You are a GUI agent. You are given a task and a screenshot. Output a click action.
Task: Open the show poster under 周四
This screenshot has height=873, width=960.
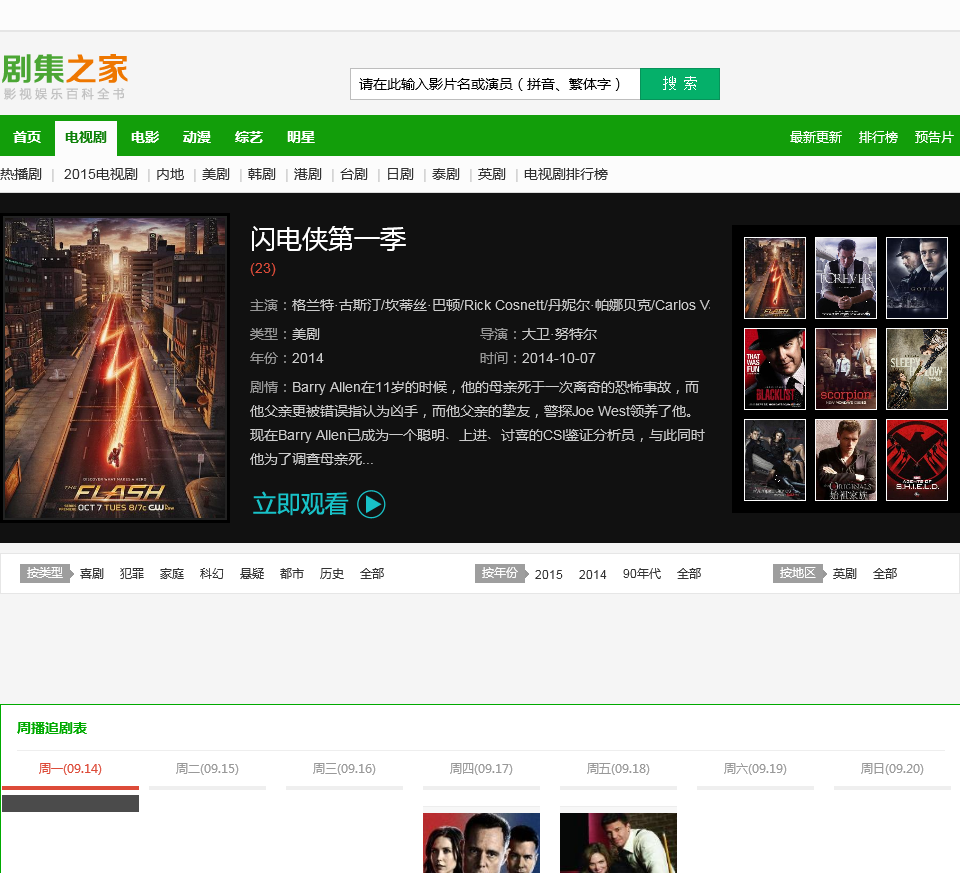481,843
